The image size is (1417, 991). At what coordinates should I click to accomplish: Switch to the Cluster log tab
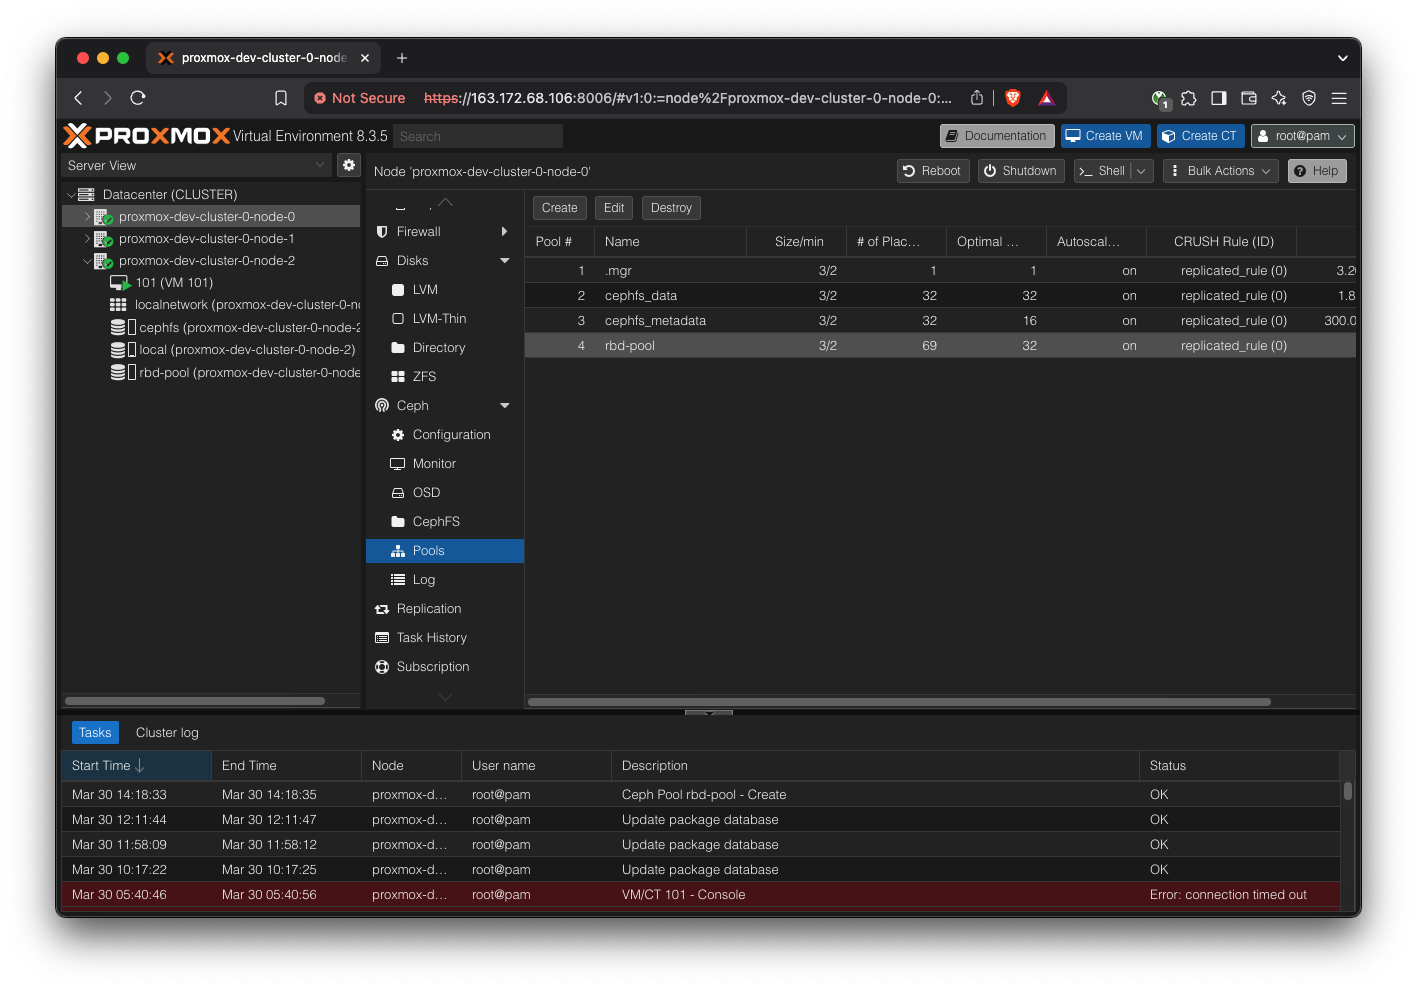point(167,733)
